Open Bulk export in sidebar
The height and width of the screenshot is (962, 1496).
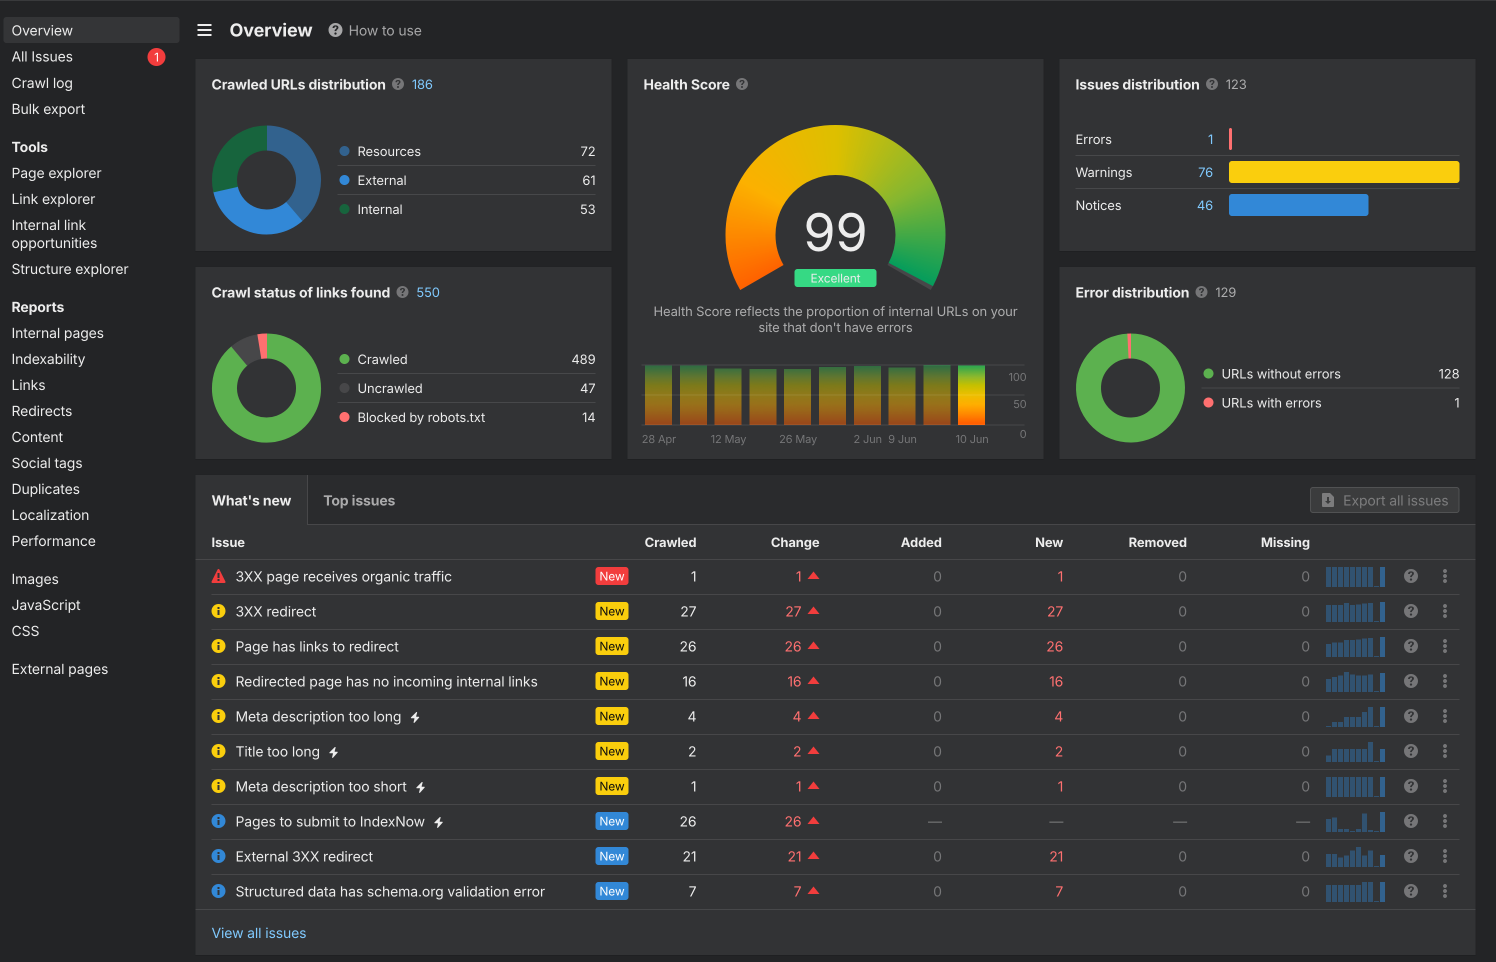[48, 109]
